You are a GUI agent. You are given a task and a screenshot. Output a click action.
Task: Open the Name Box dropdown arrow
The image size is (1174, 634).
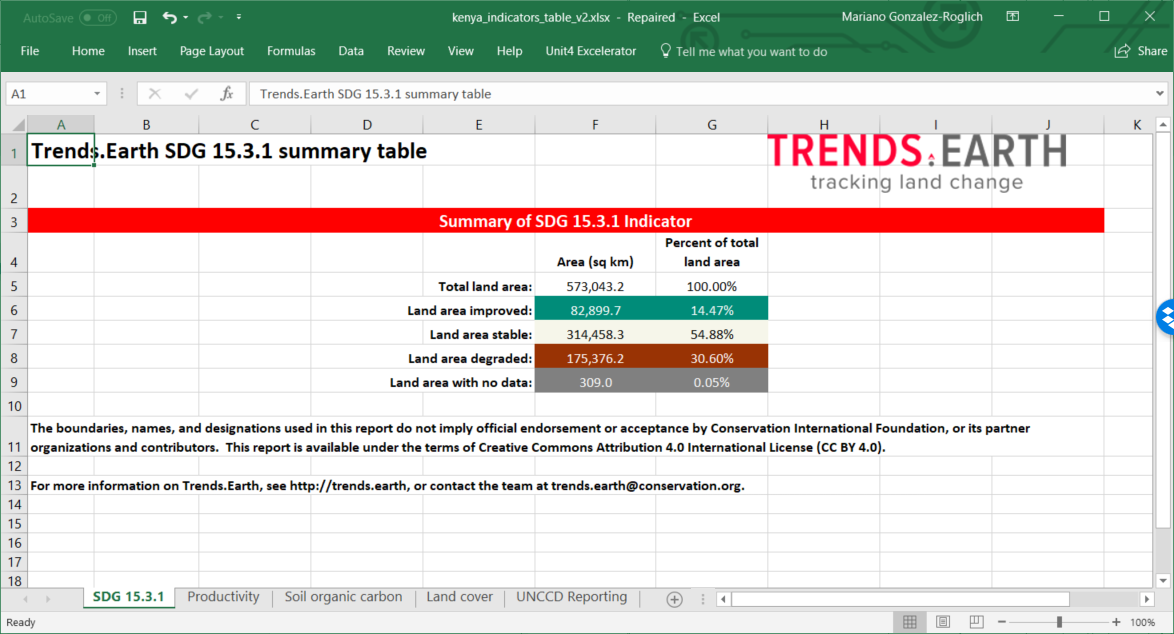coord(97,93)
